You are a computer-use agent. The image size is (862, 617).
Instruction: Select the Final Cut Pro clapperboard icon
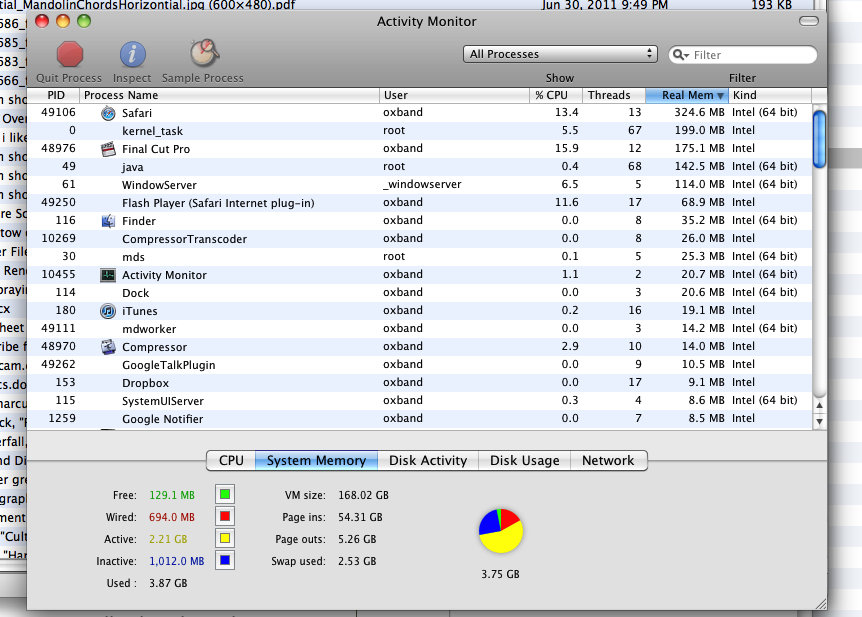pos(108,149)
